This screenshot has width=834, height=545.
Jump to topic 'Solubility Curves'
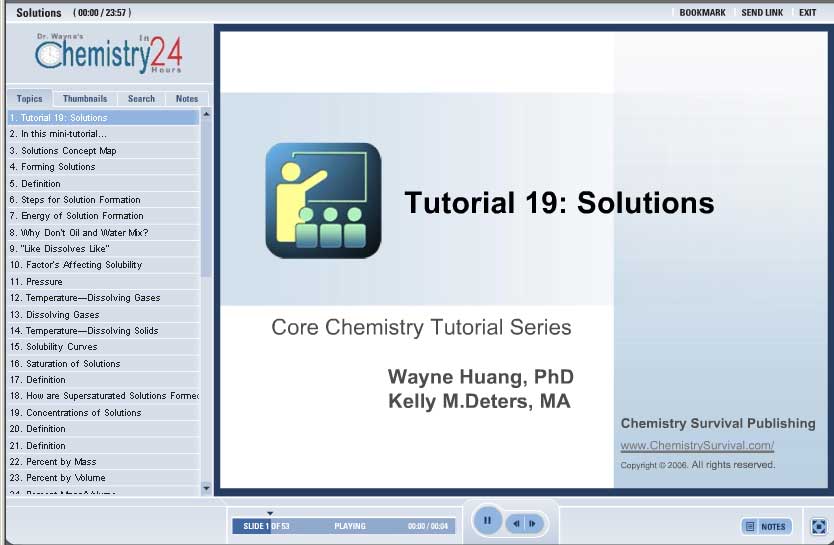[x=61, y=347]
